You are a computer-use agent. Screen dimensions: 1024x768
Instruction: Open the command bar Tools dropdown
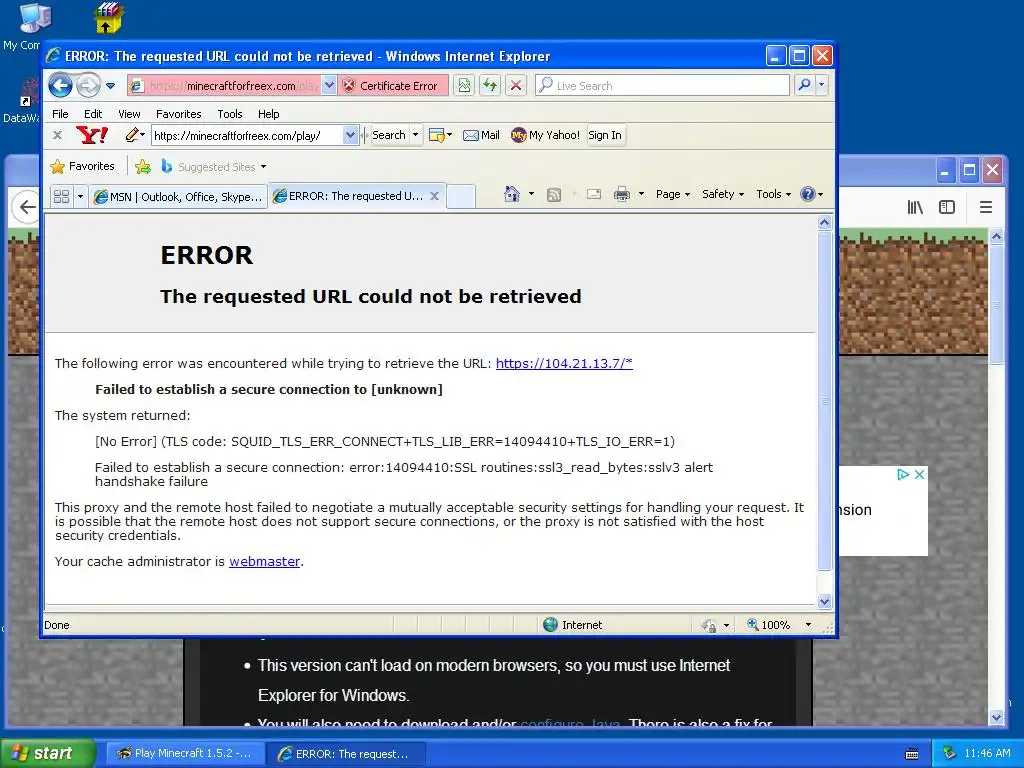point(773,194)
